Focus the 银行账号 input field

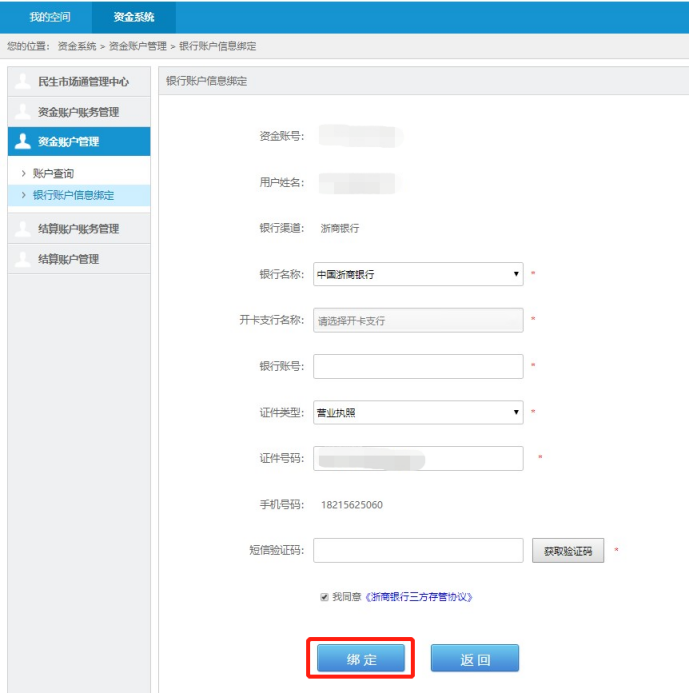pyautogui.click(x=418, y=366)
